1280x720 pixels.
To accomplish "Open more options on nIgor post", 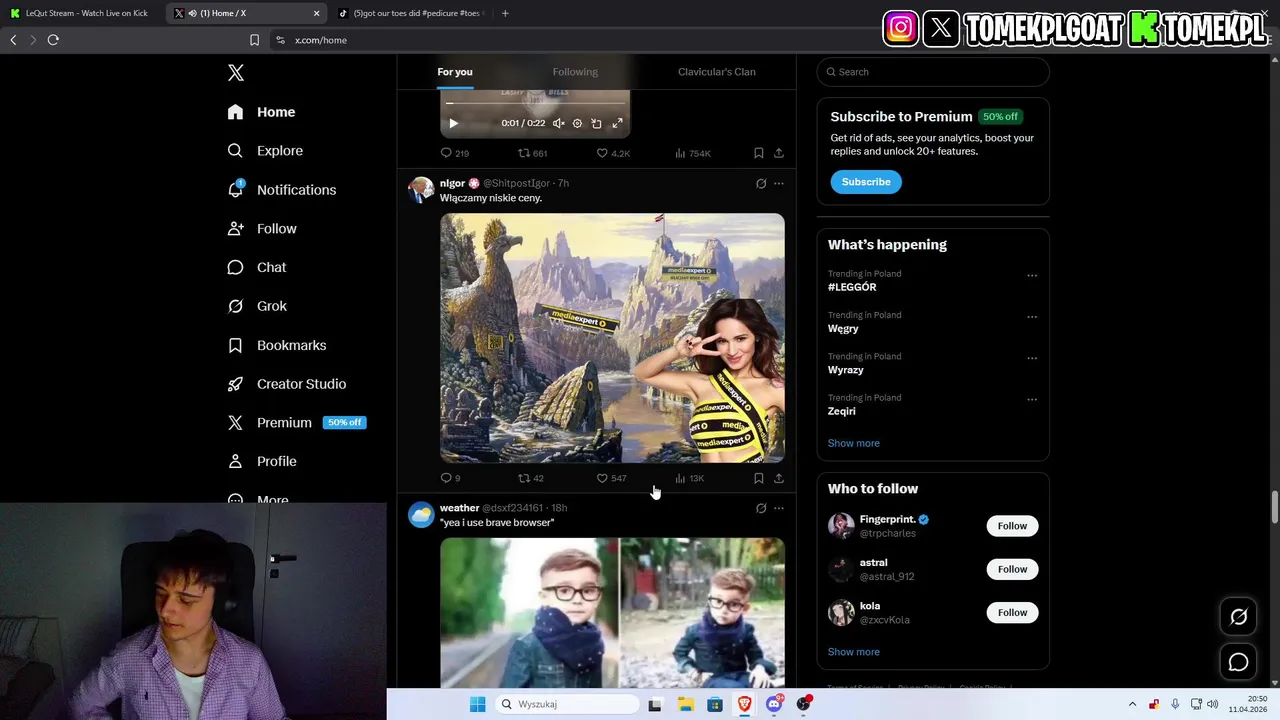I will (x=779, y=183).
